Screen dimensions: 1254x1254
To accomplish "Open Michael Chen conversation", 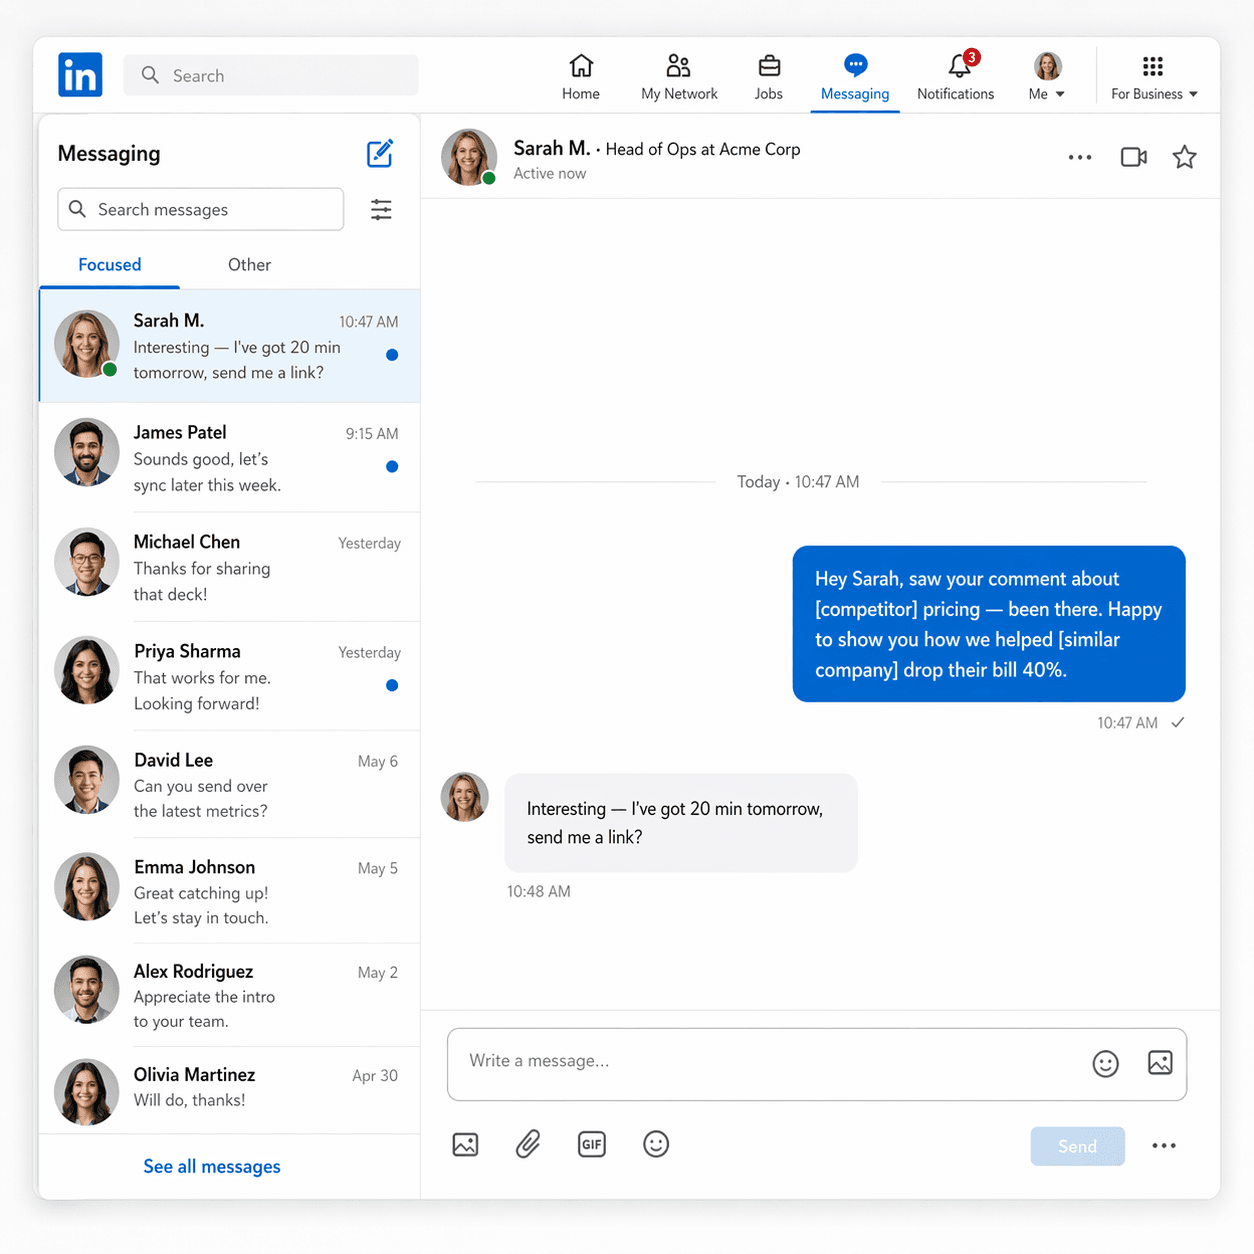I will coord(230,567).
